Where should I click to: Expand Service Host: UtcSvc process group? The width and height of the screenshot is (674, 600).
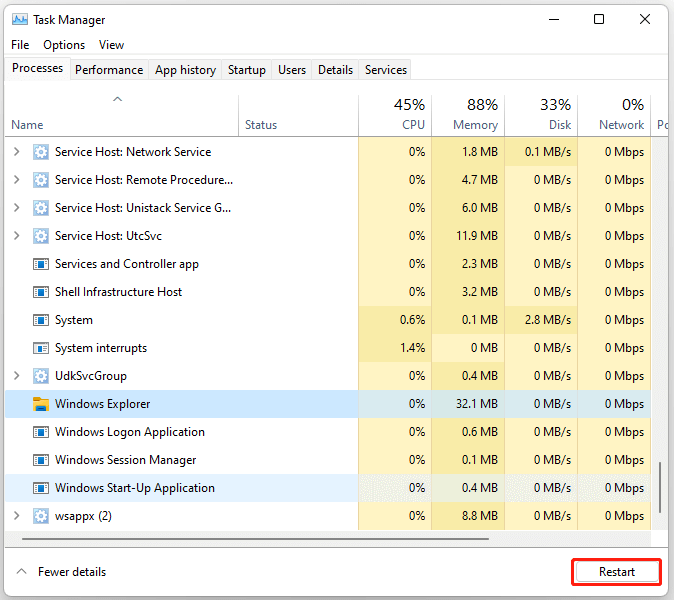pos(16,236)
